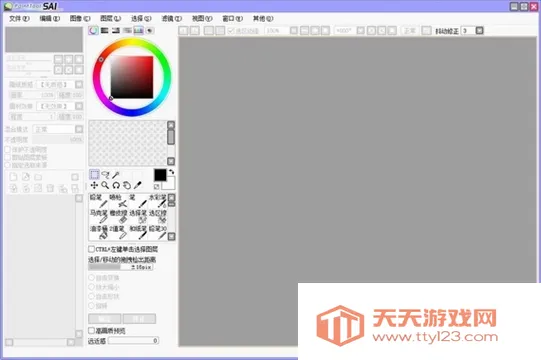Click the scratchpad scroll-up arrow
Screen dimensions: 541x360
(x=171, y=125)
